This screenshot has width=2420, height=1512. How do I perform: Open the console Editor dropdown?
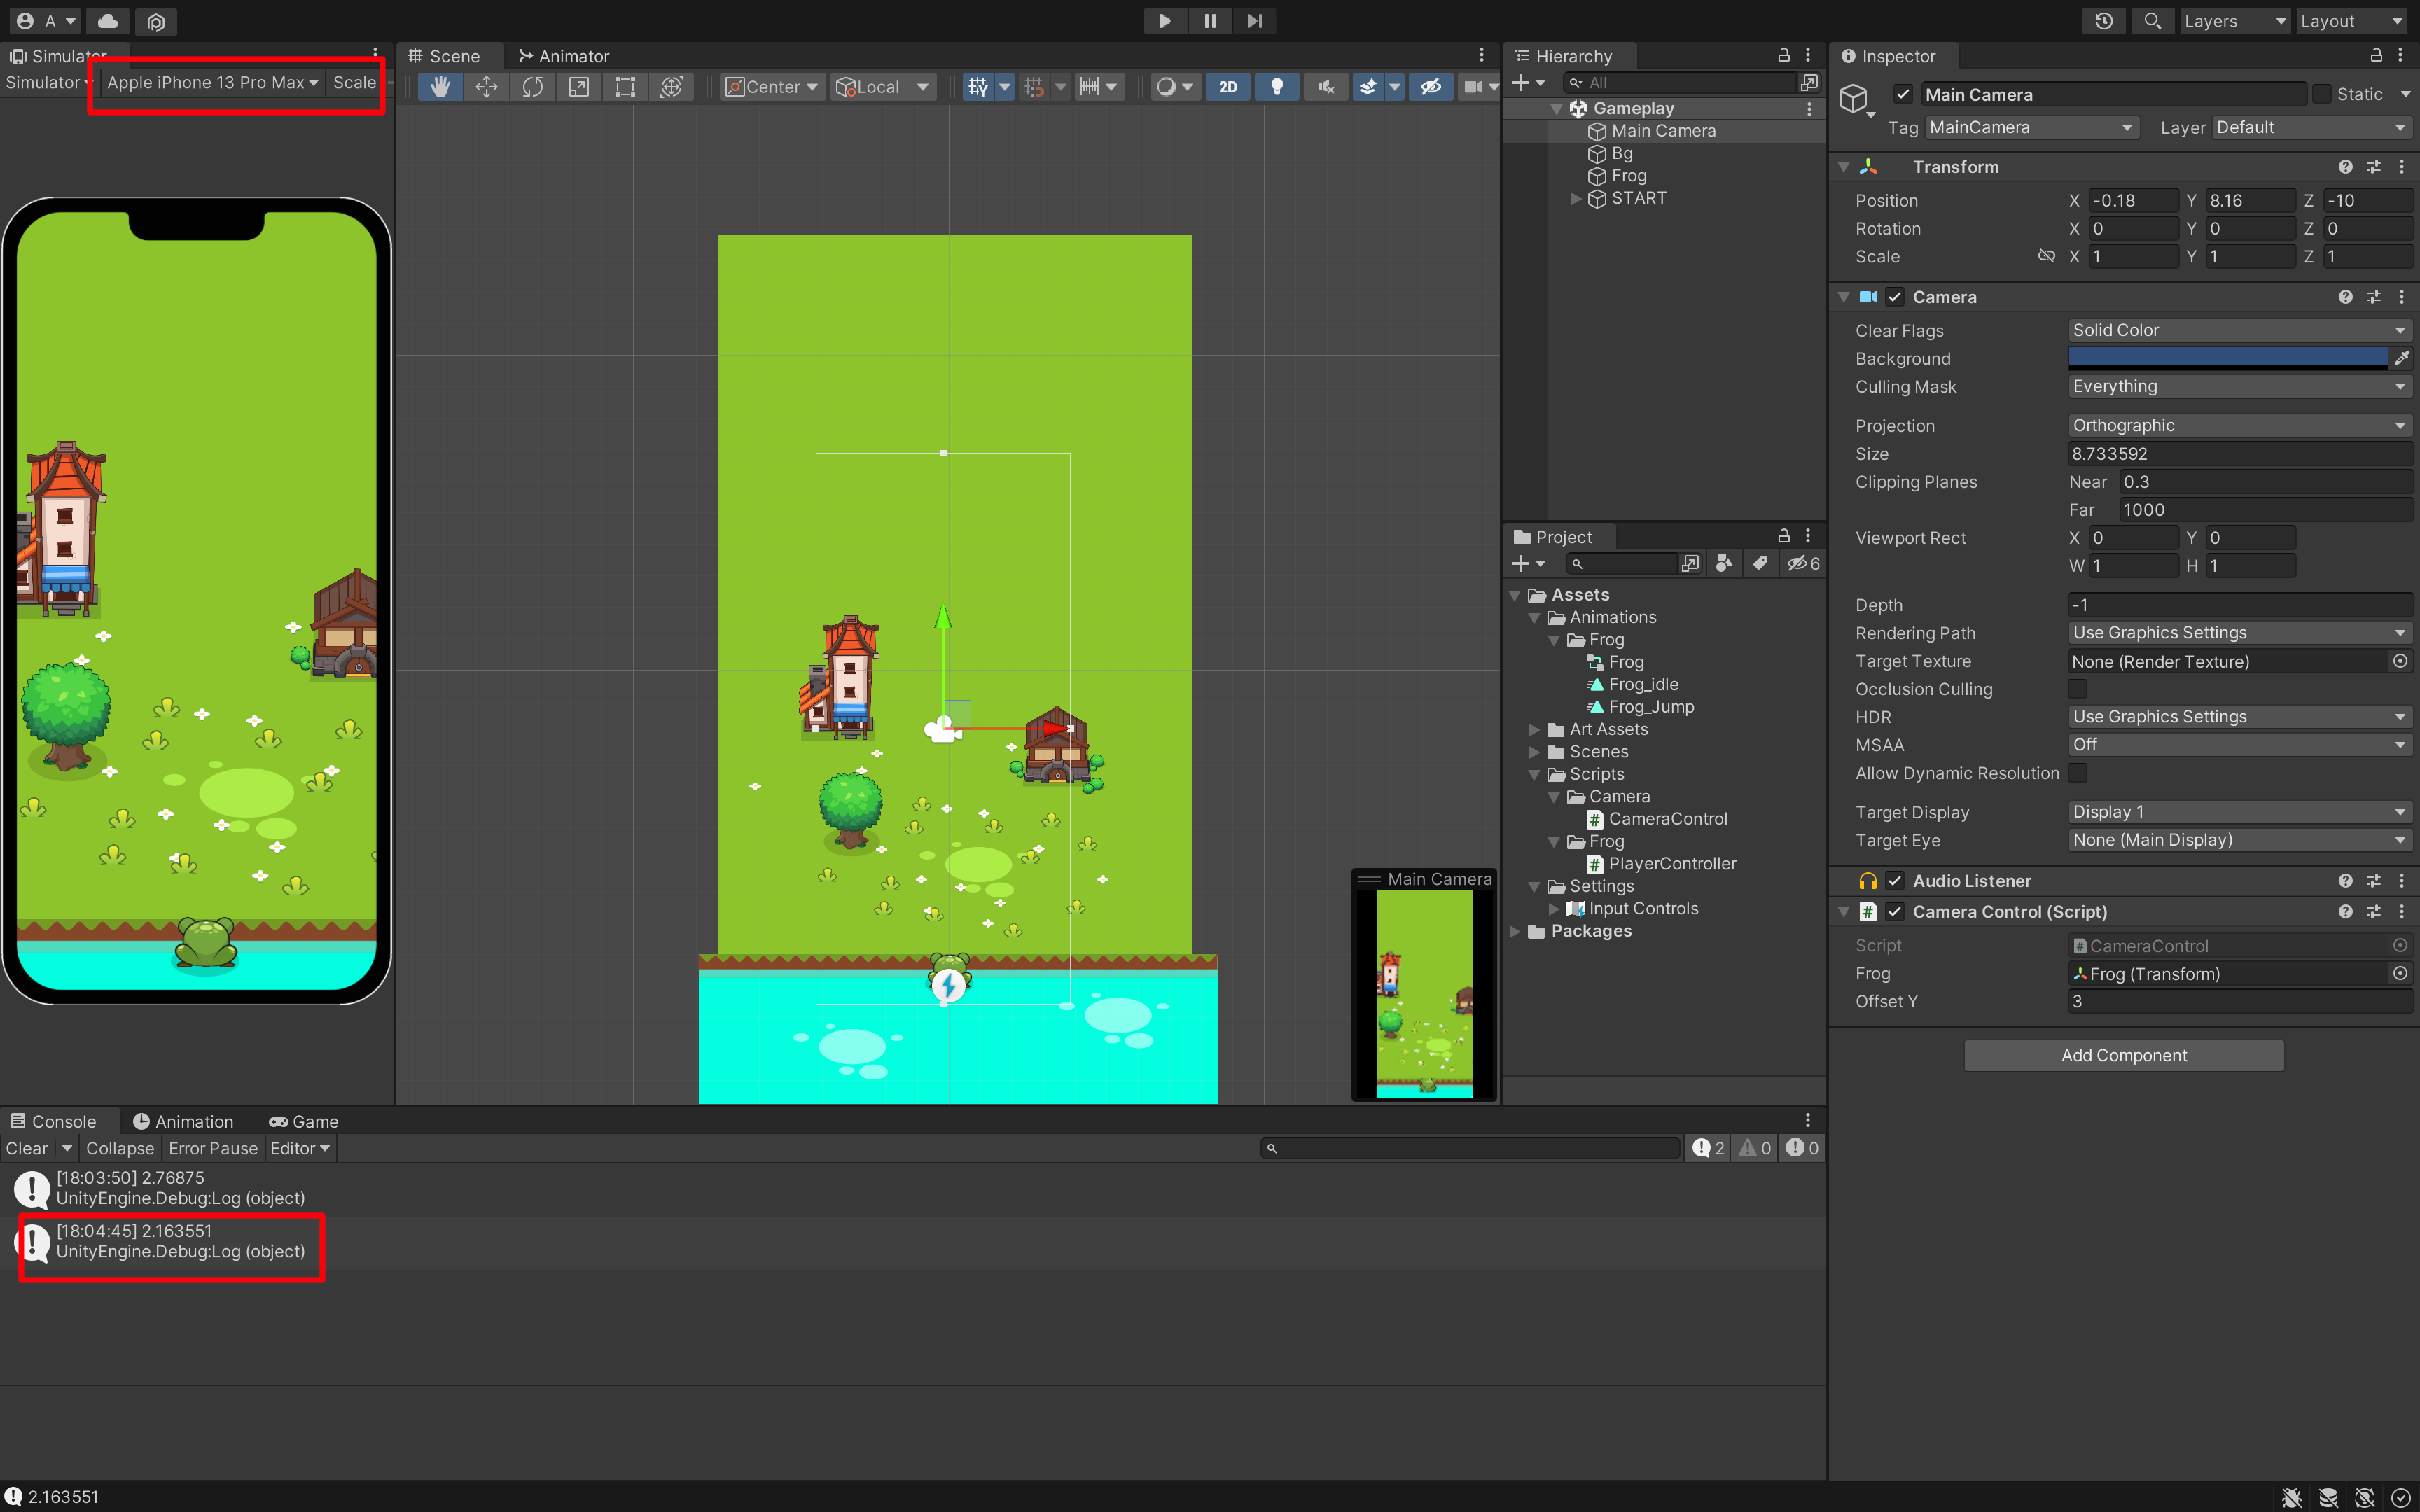[300, 1148]
